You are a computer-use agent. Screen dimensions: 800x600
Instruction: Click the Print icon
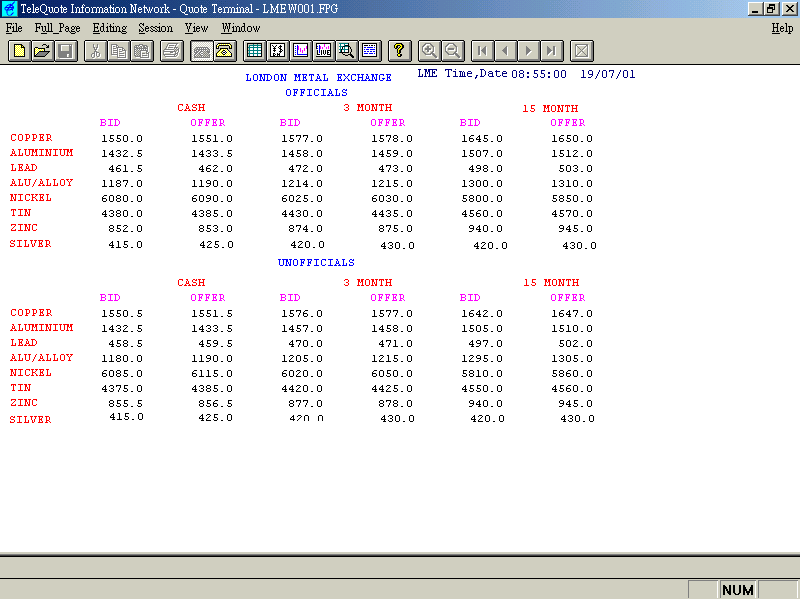click(172, 51)
